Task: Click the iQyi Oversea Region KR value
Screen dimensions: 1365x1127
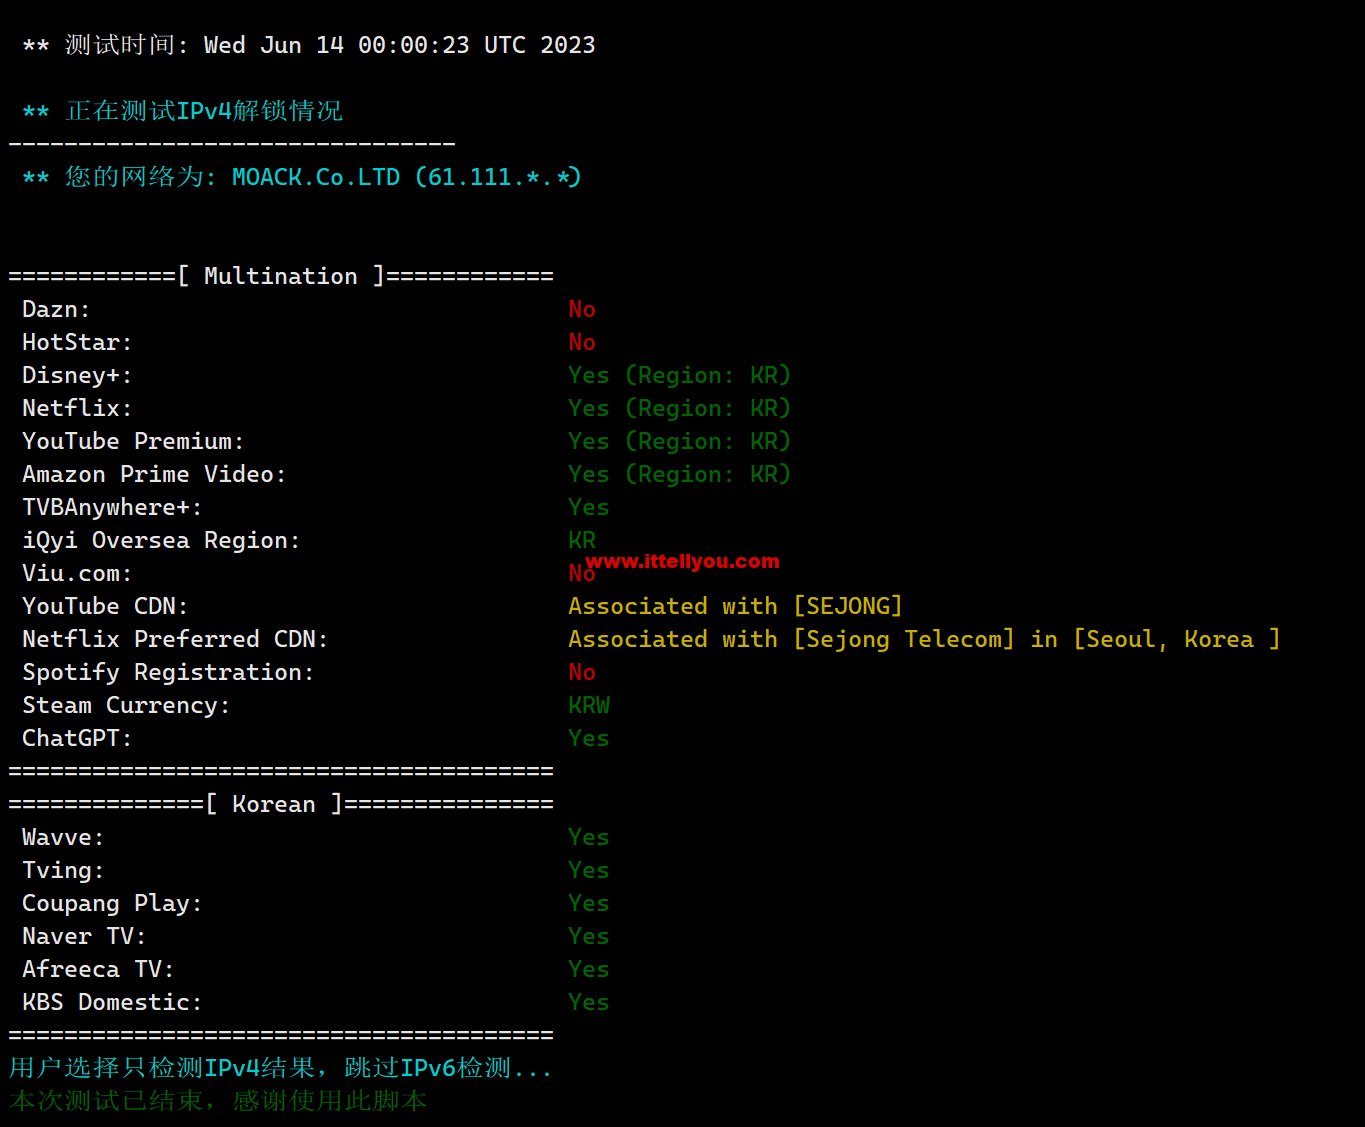Action: pyautogui.click(x=582, y=540)
